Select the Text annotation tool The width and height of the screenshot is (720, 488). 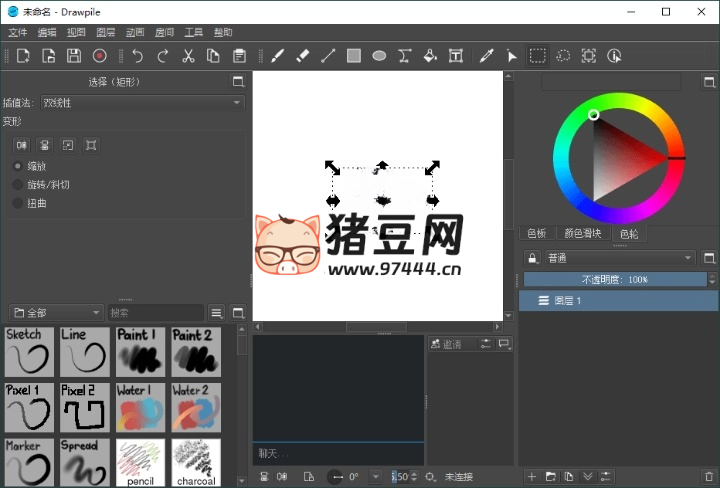click(456, 56)
